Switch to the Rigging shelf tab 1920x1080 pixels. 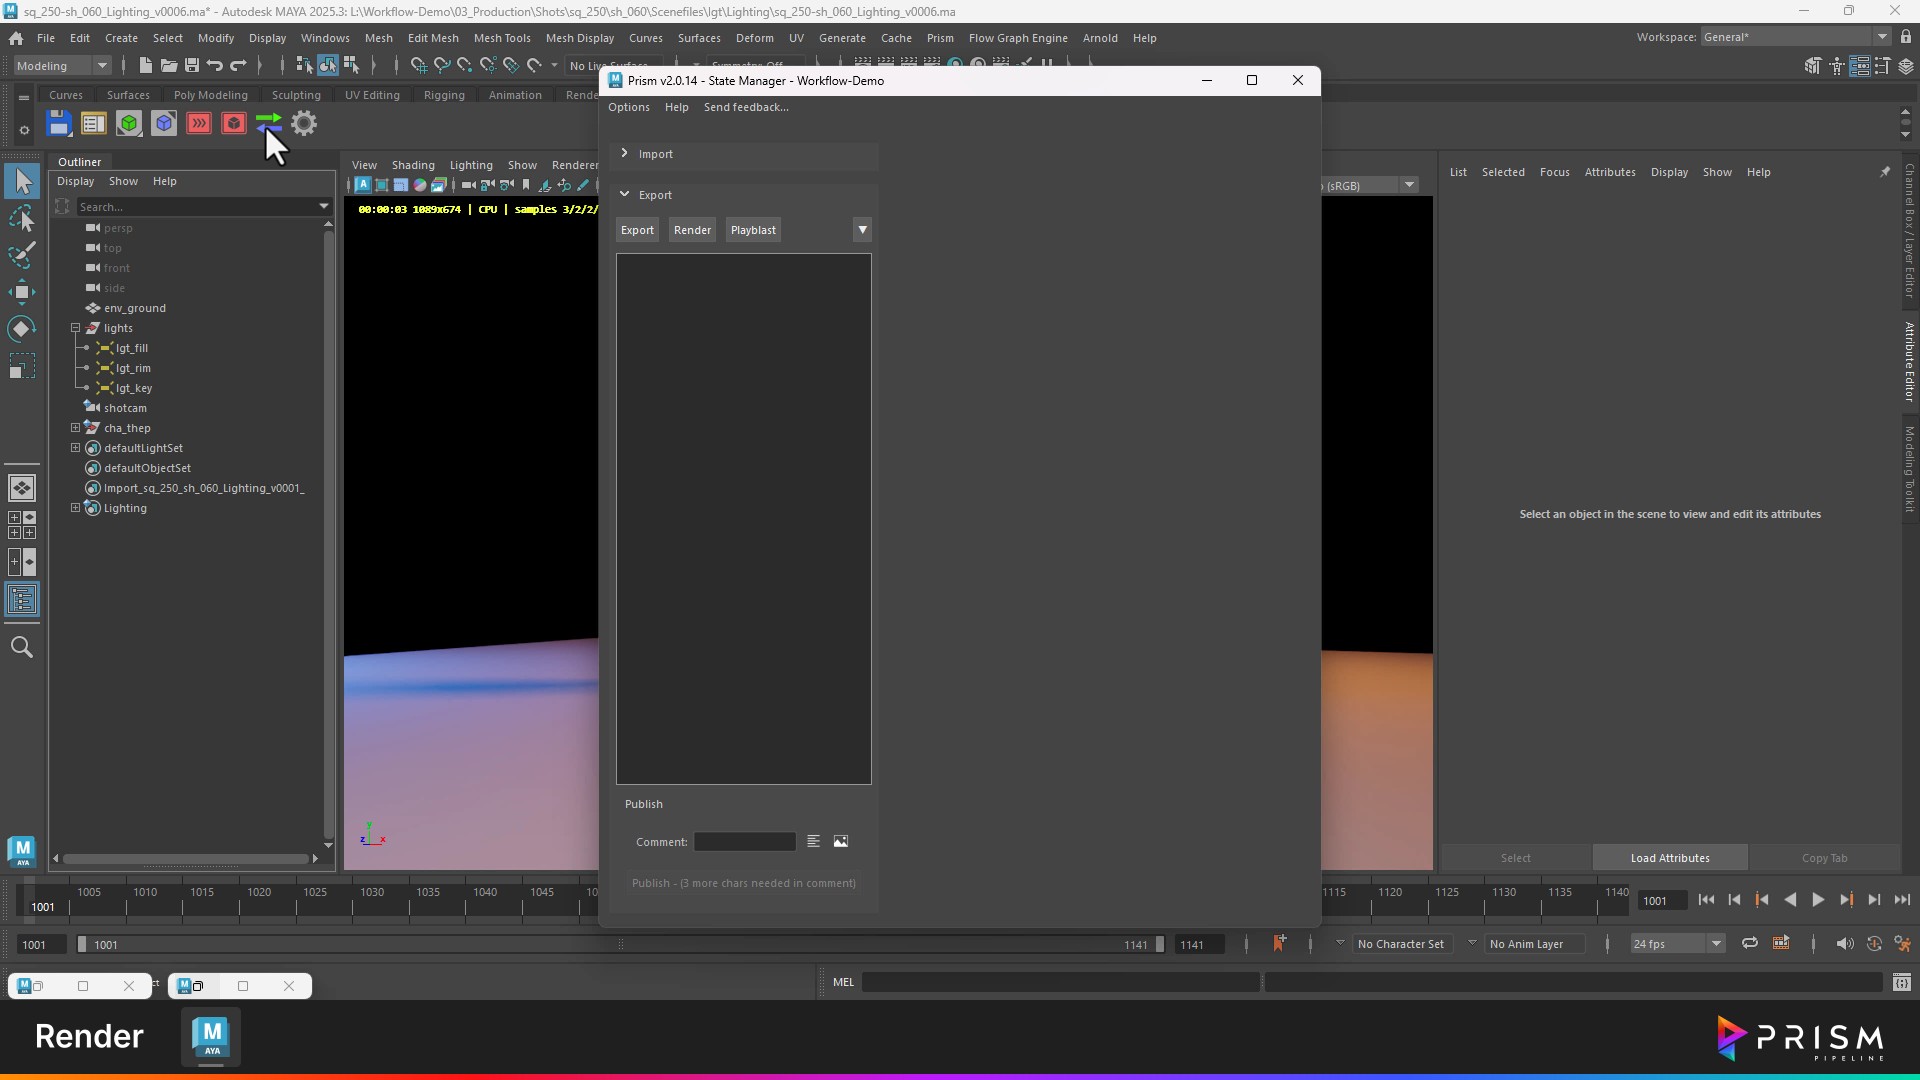point(444,95)
